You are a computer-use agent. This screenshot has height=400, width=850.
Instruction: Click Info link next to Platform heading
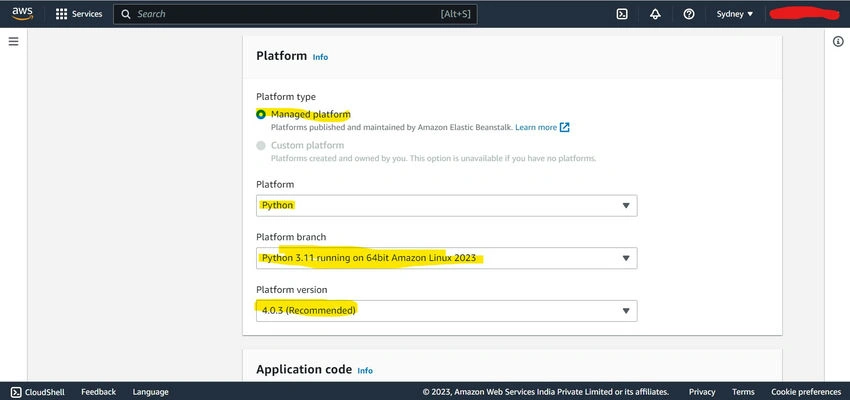pyautogui.click(x=320, y=57)
